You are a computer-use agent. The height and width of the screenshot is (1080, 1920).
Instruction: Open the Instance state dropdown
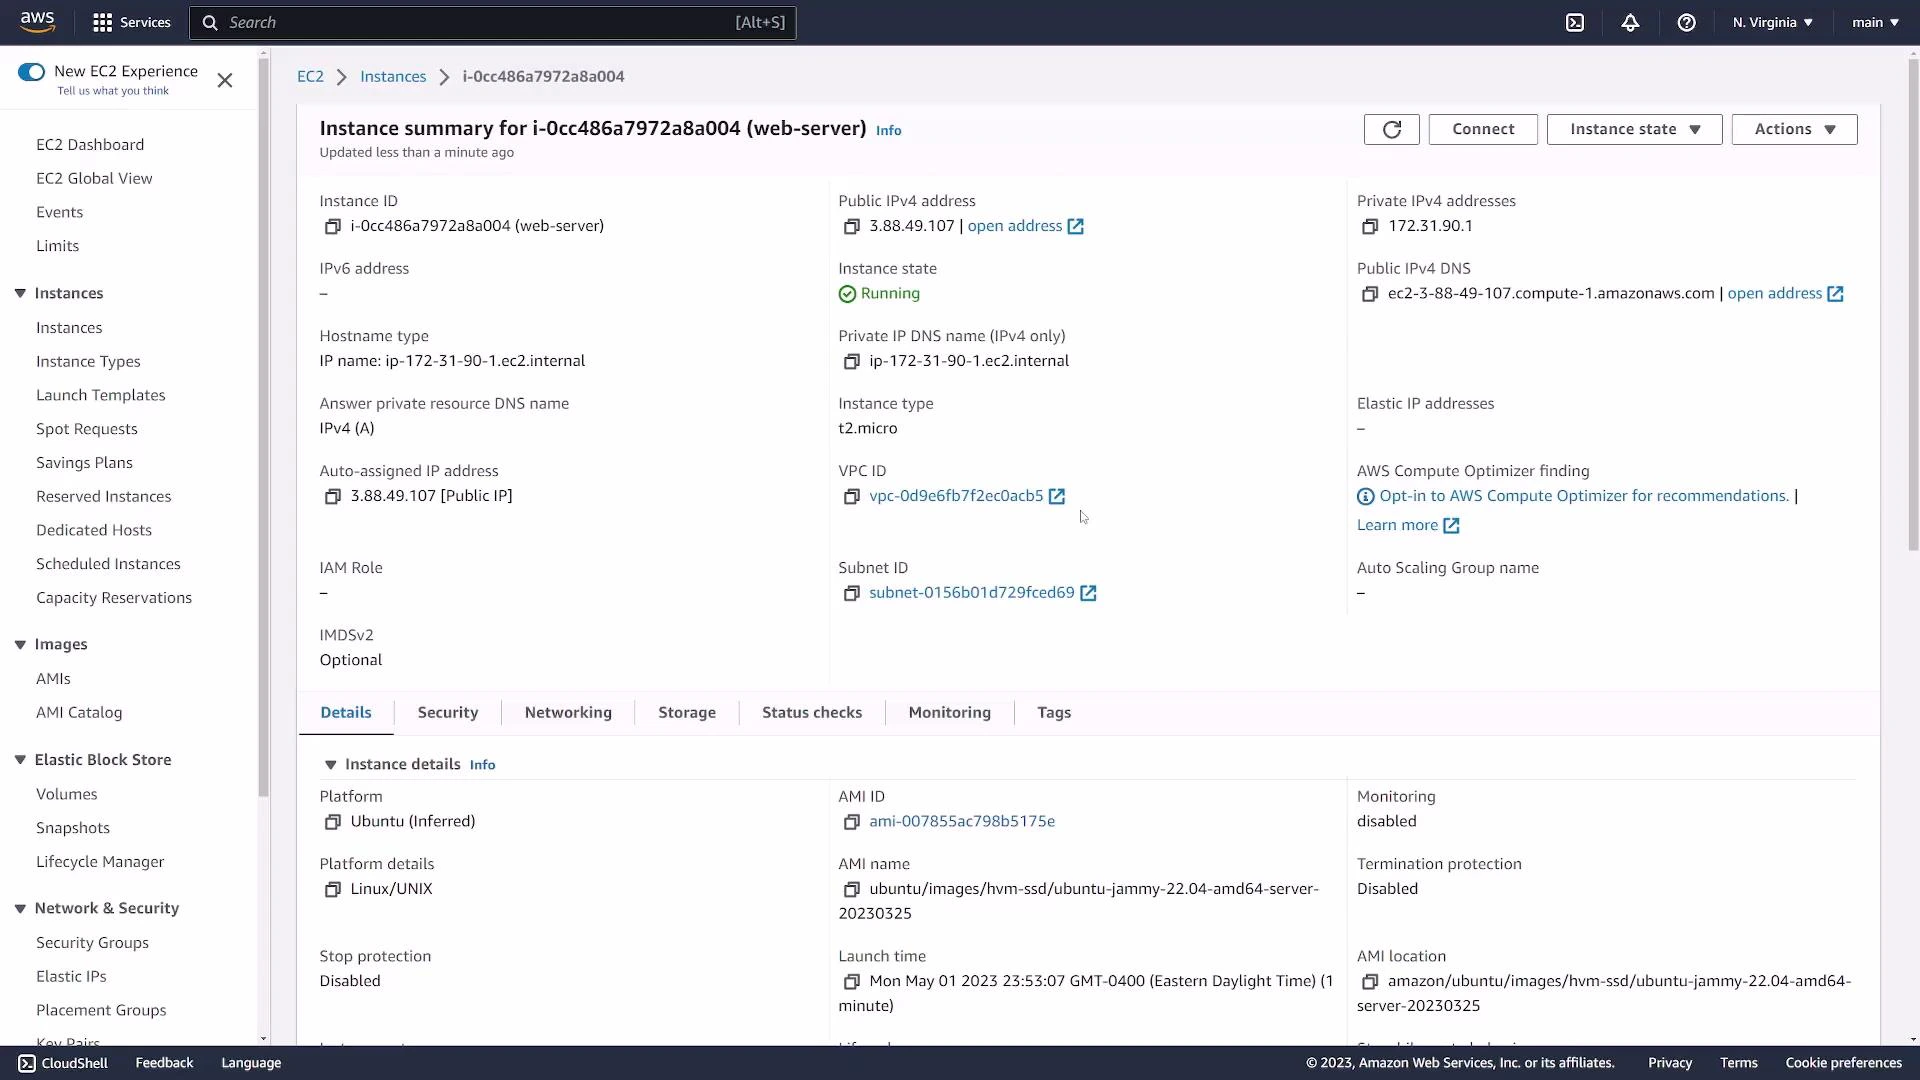tap(1633, 129)
